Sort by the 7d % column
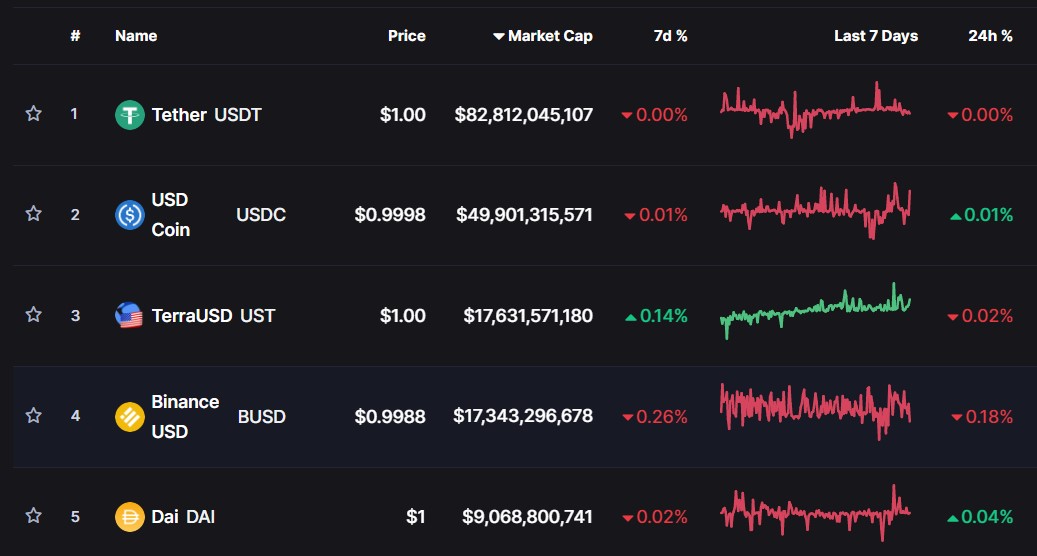Image resolution: width=1037 pixels, height=556 pixels. (670, 36)
